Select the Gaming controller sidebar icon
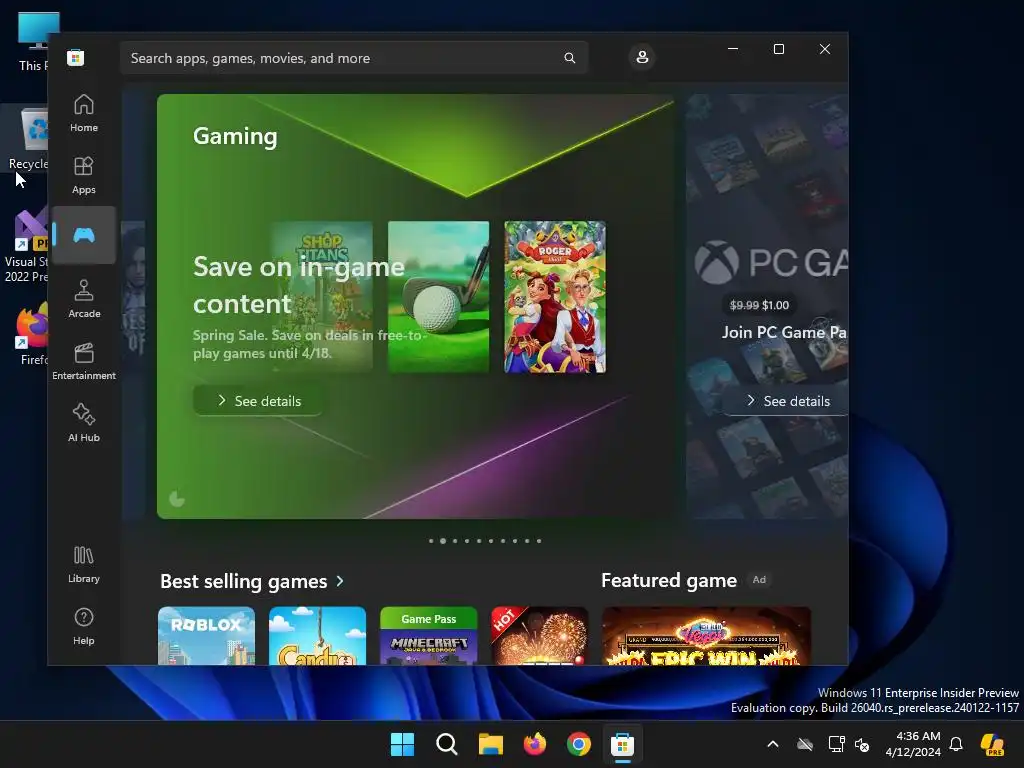This screenshot has width=1024, height=768. (x=84, y=235)
